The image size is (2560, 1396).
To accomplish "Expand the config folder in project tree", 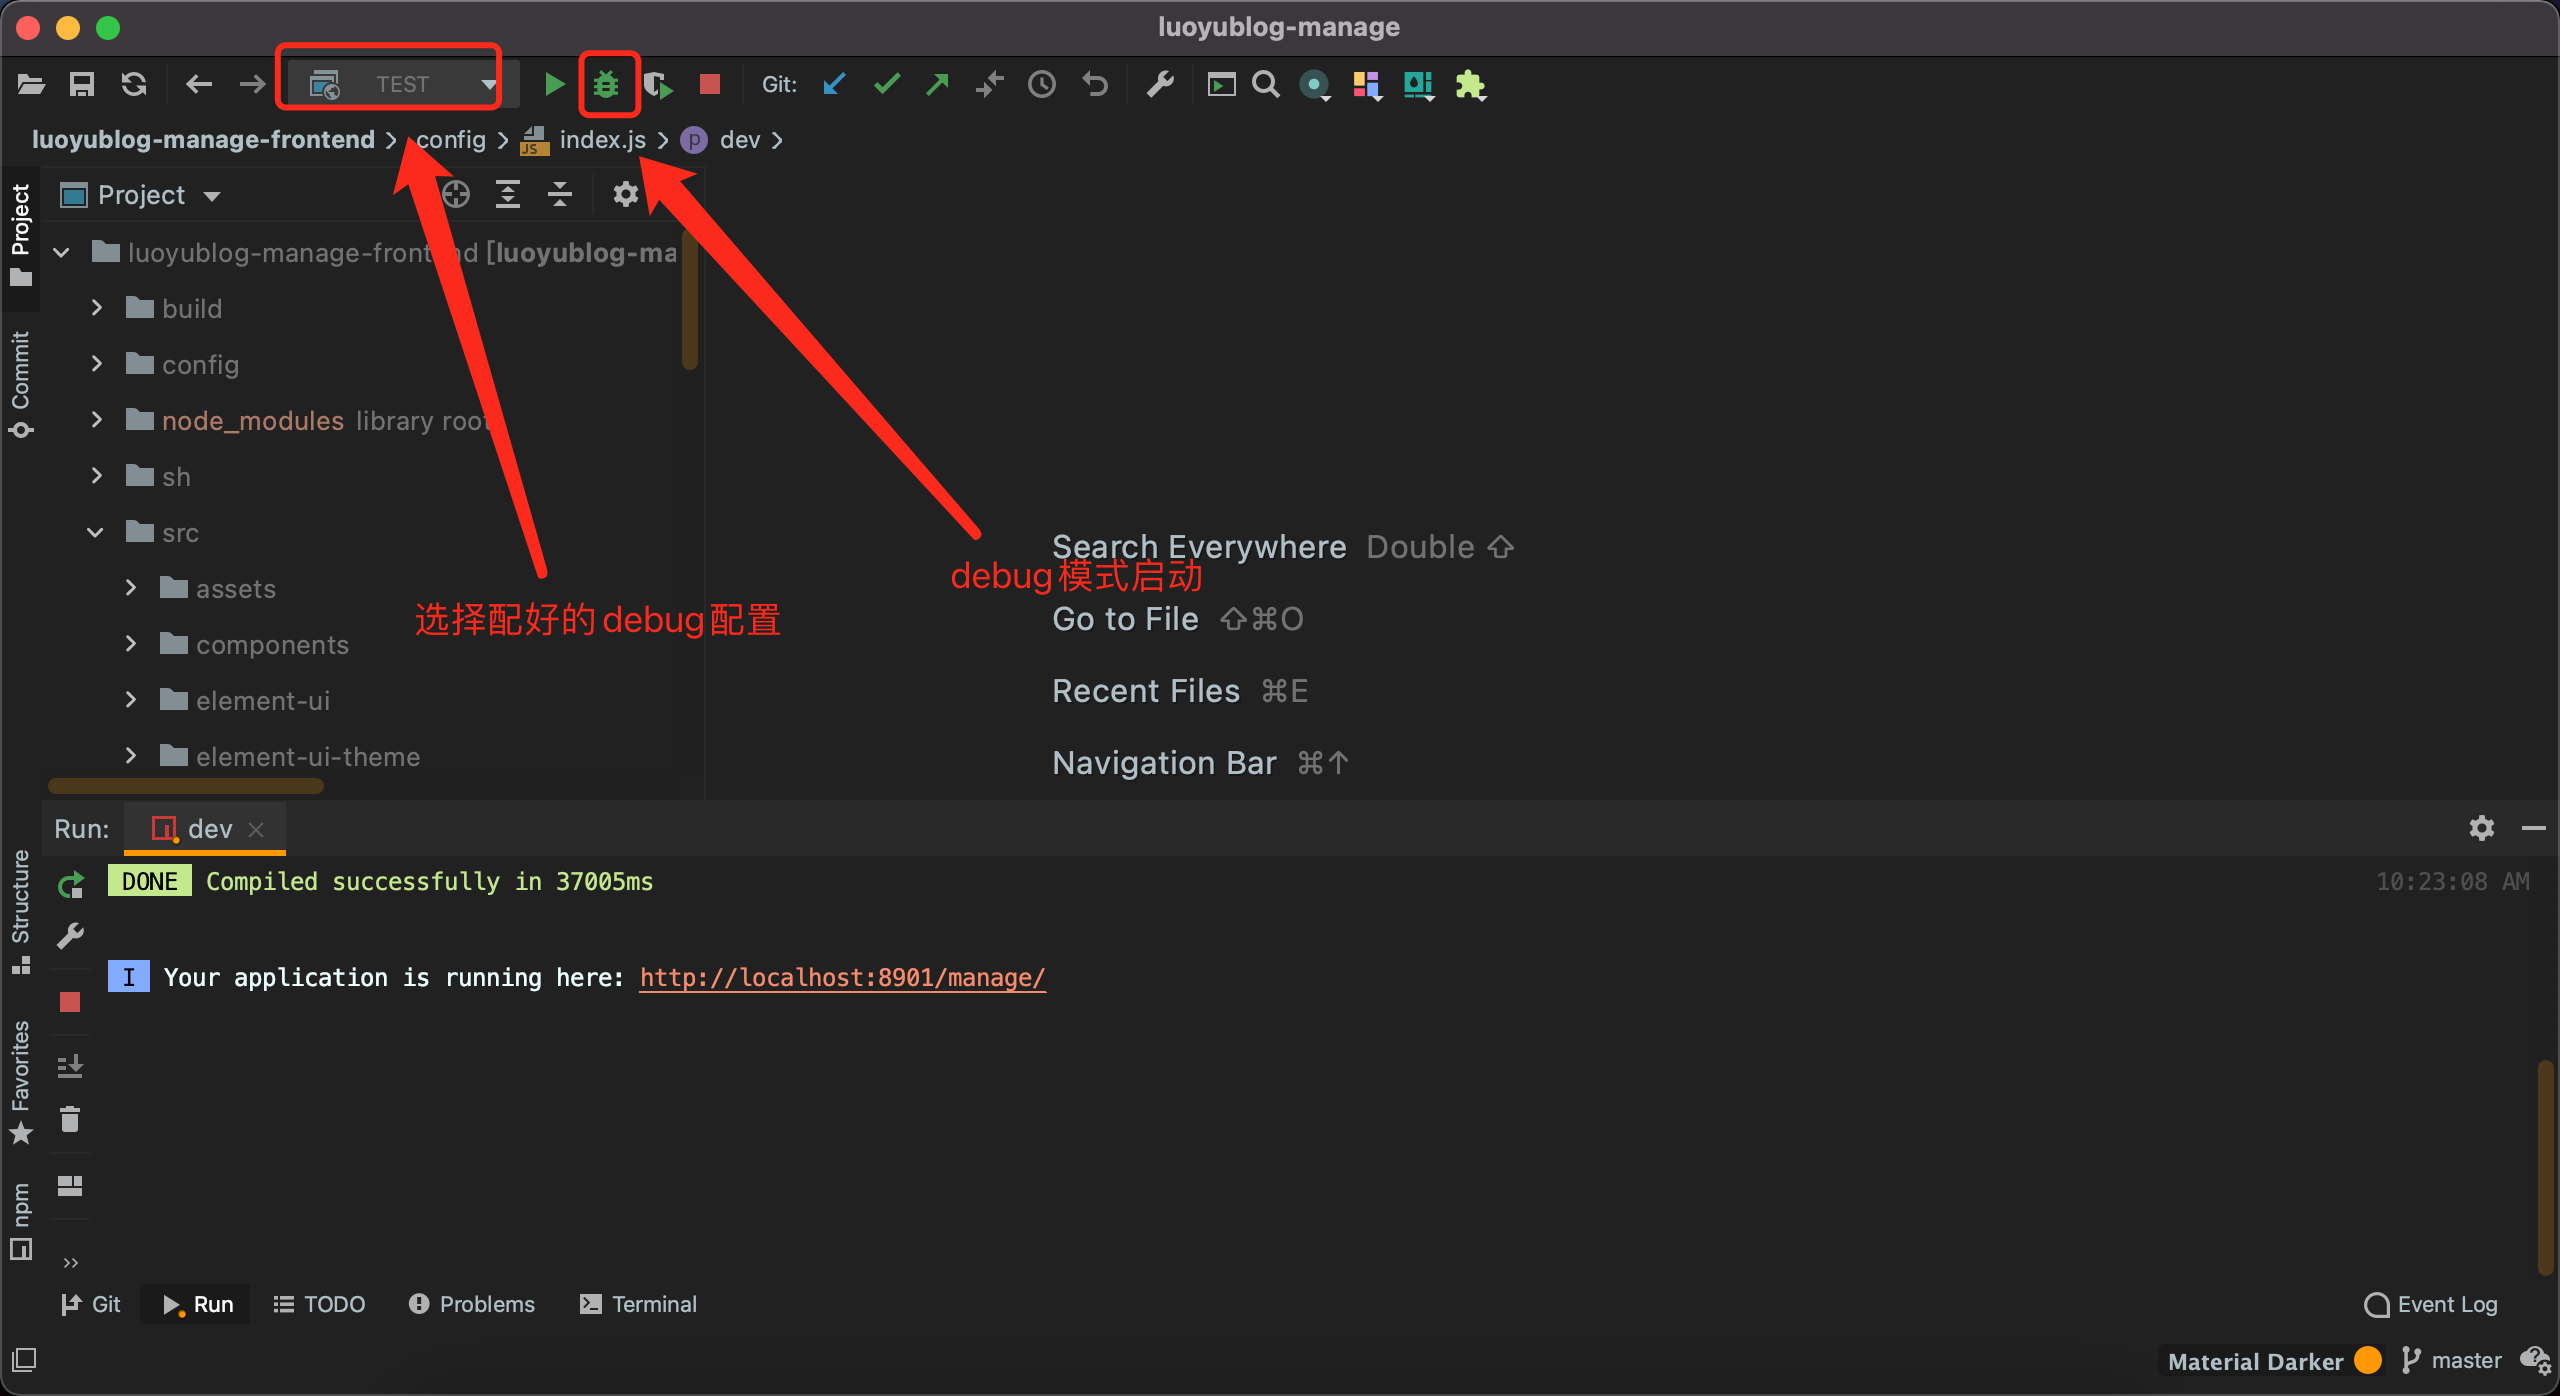I will click(x=96, y=364).
